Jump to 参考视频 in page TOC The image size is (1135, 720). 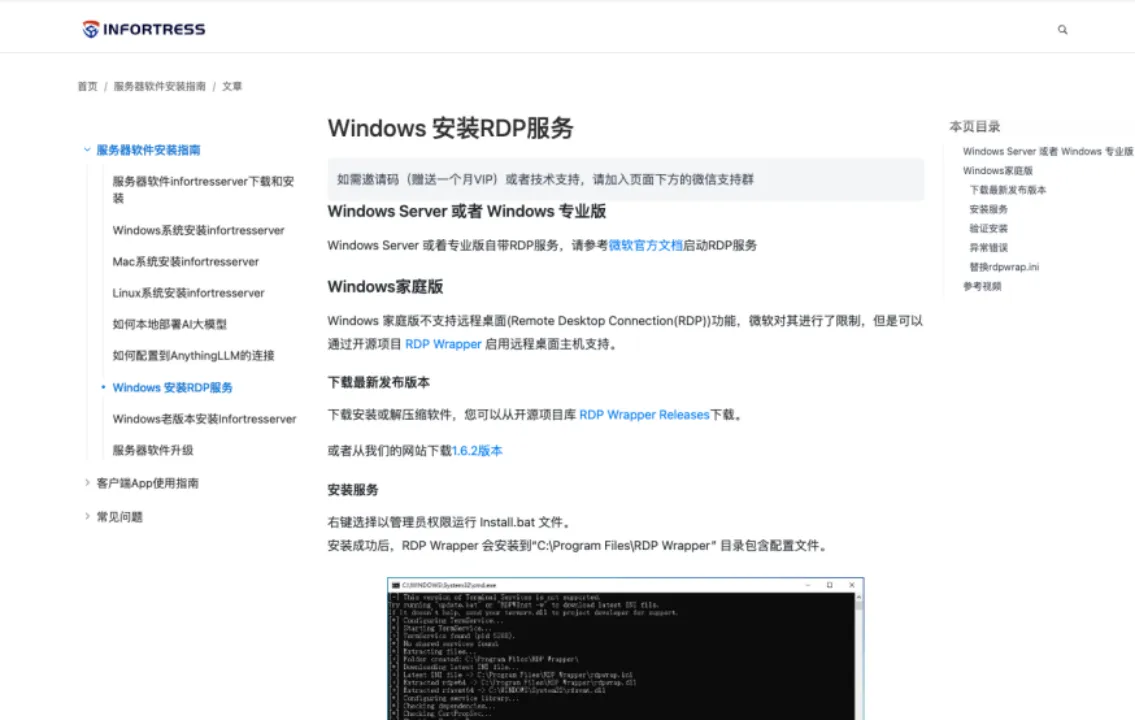point(982,287)
